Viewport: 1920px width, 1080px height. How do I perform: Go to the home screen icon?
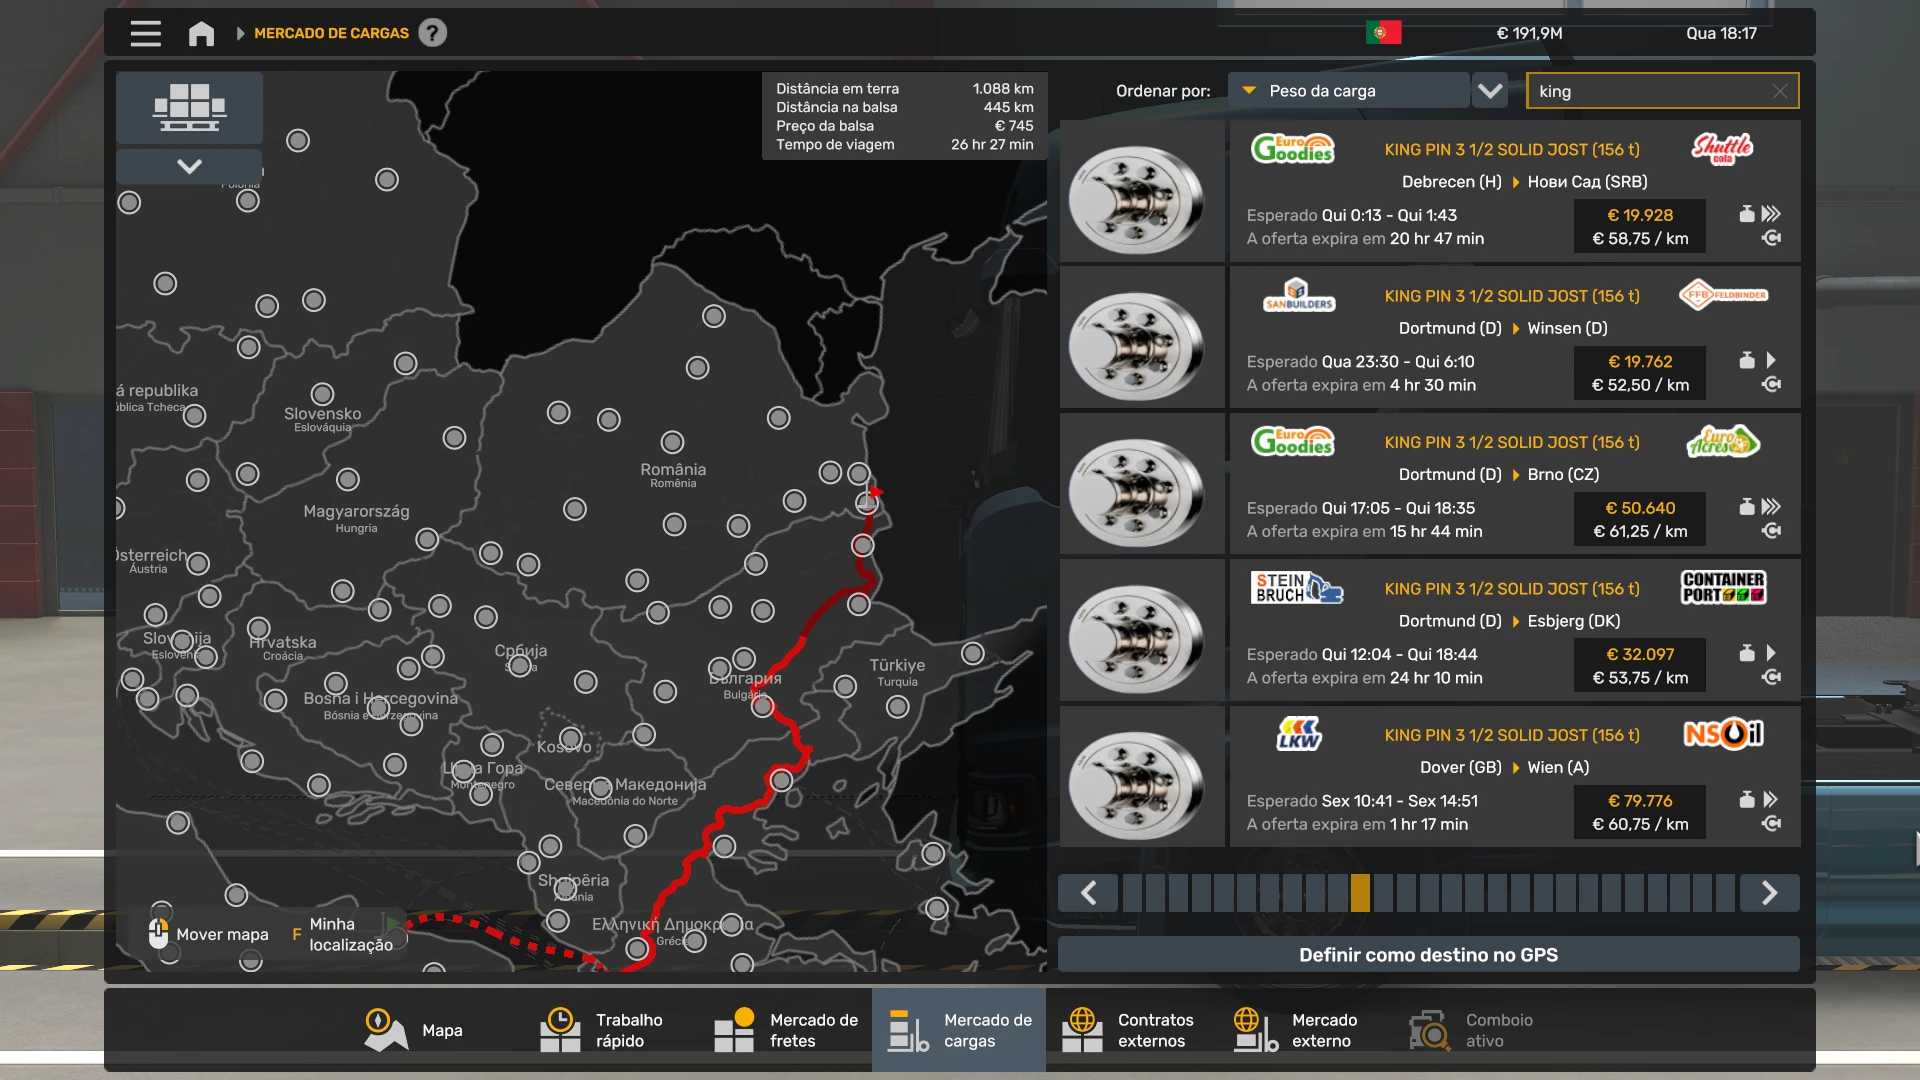click(201, 34)
